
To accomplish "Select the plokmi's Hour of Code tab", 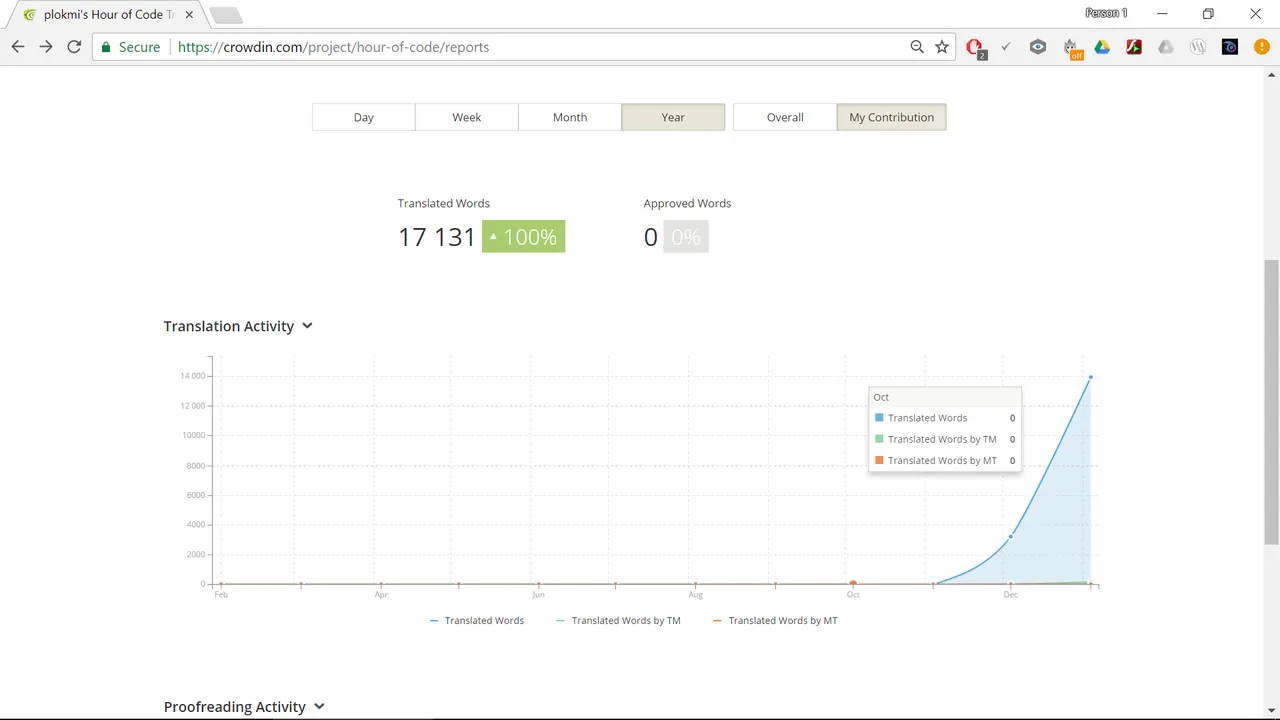I will pyautogui.click(x=108, y=15).
